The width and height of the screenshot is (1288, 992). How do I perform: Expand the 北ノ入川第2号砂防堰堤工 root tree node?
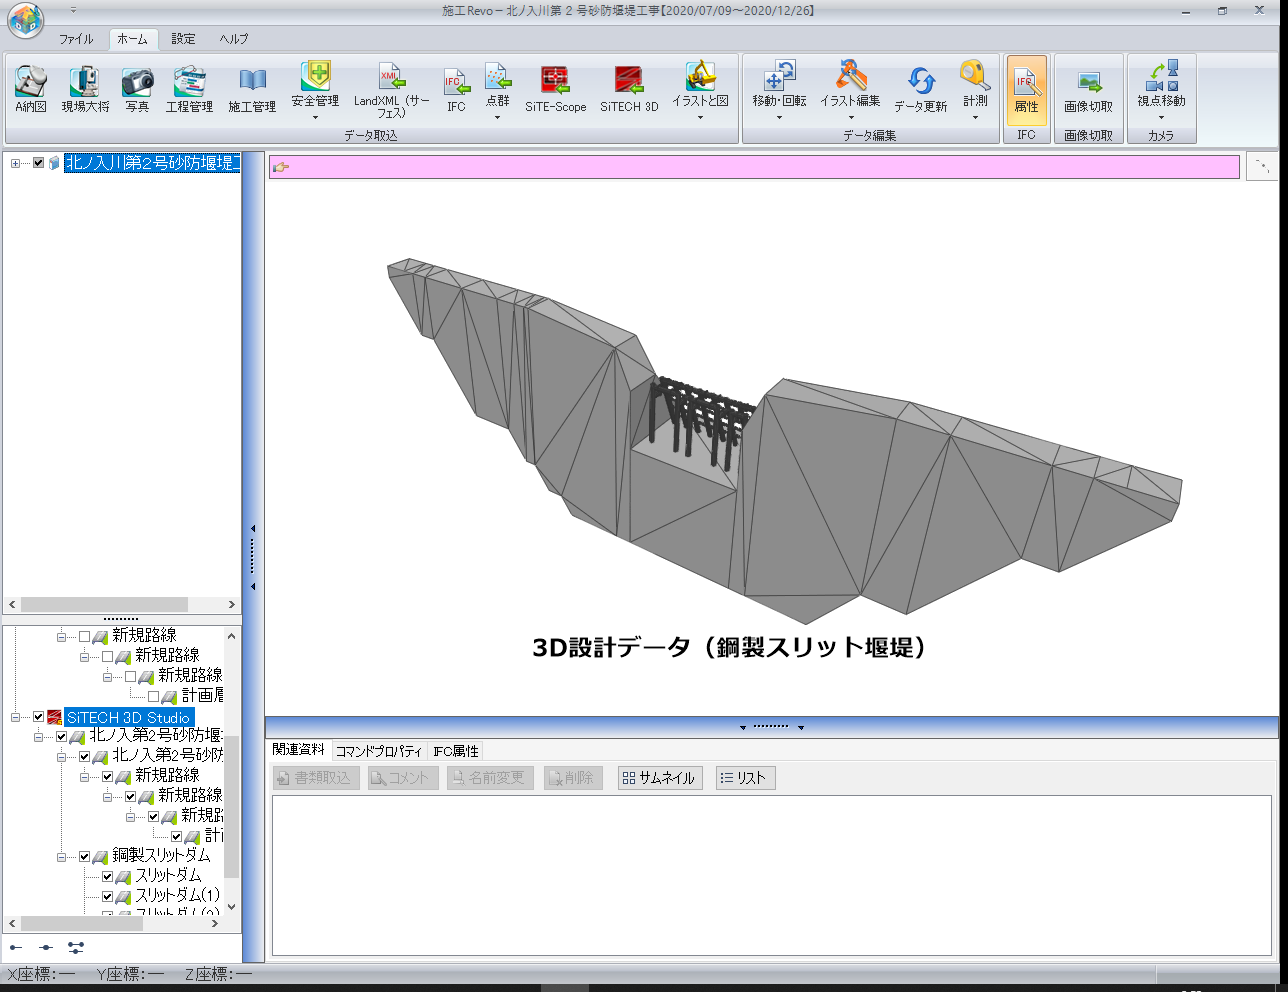pyautogui.click(x=15, y=163)
